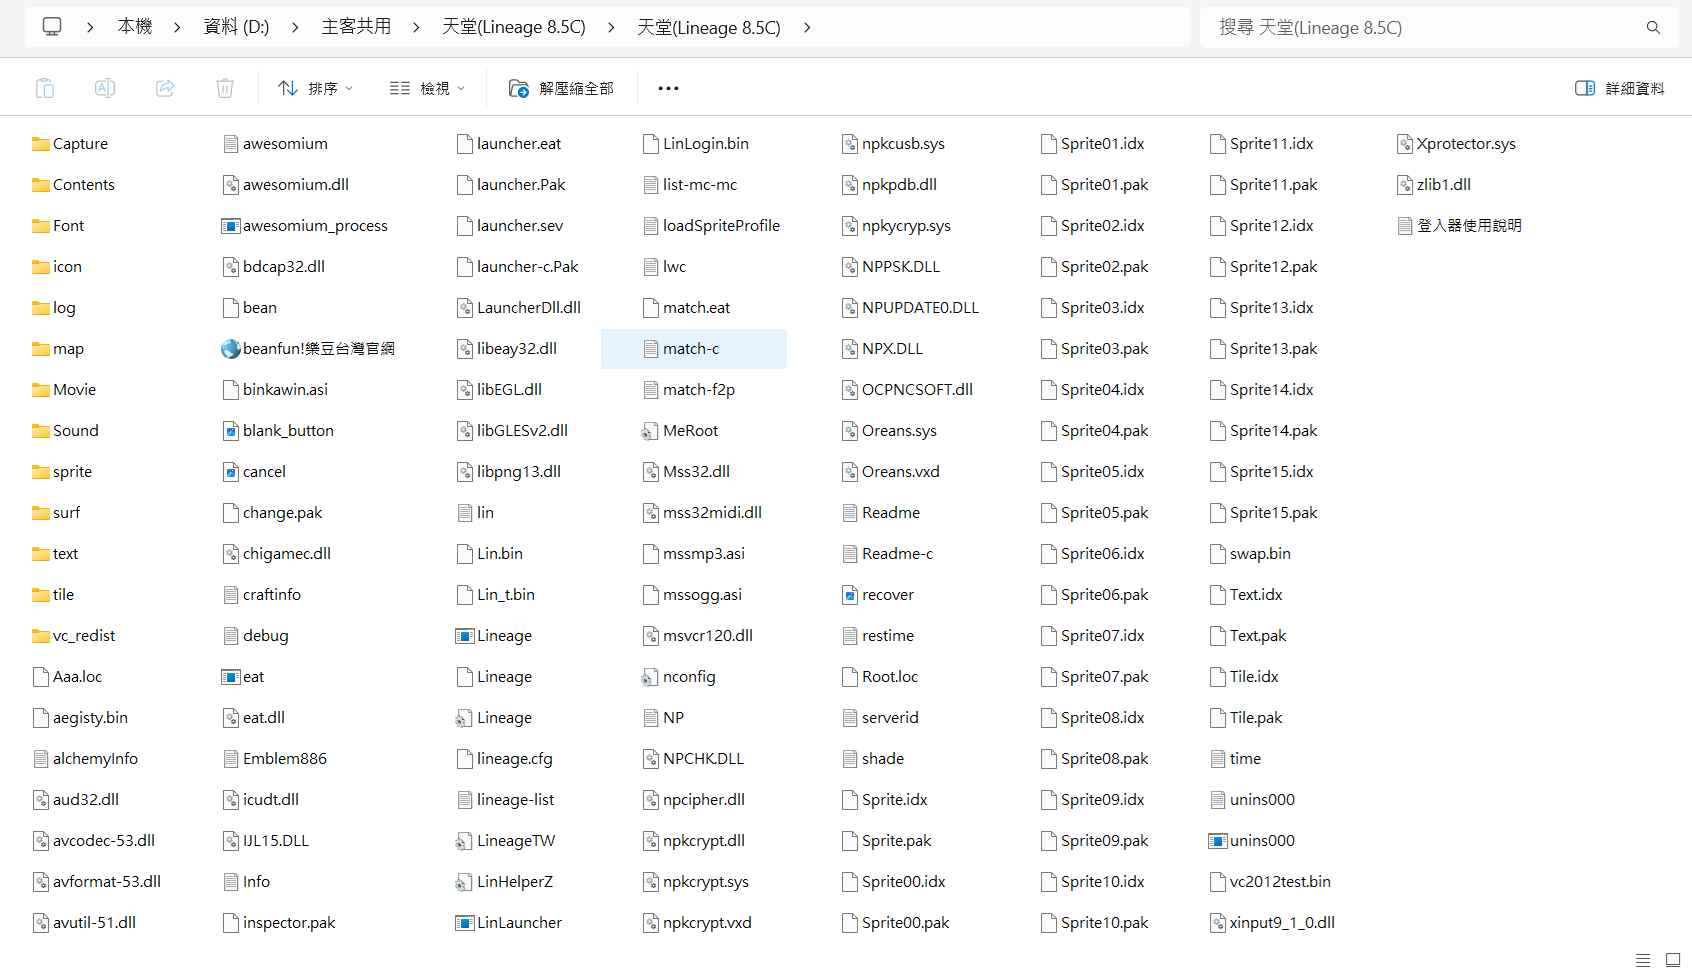Go to 主客共用 in the breadcrumb
Image resolution: width=1692 pixels, height=975 pixels.
tap(356, 27)
